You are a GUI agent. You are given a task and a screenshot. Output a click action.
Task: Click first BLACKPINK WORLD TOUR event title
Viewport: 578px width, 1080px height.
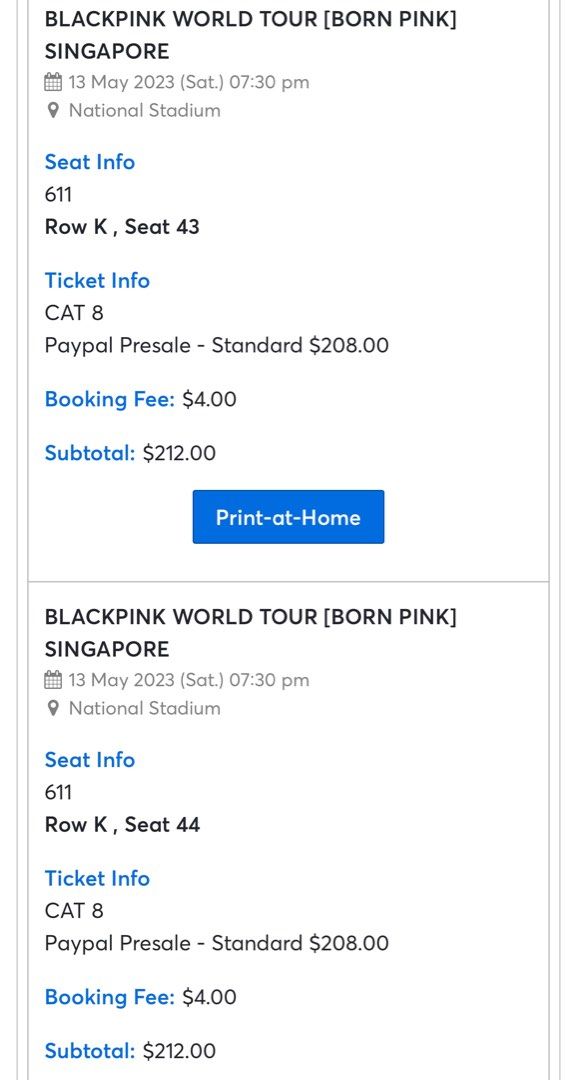click(251, 35)
